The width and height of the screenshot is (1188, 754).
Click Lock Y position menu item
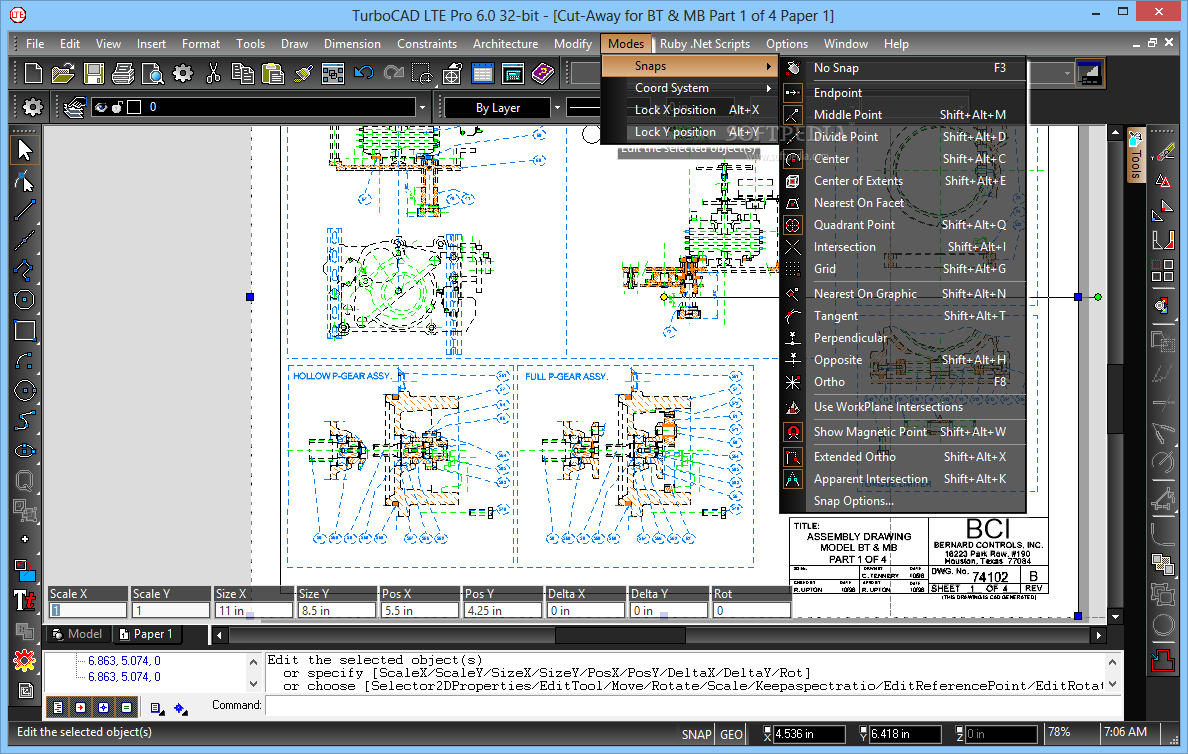click(689, 132)
